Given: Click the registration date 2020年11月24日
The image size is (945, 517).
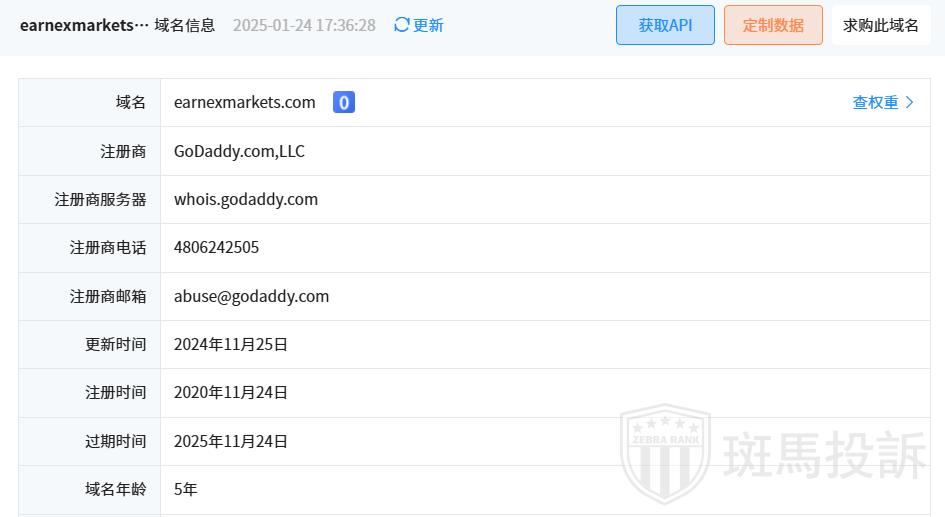Looking at the screenshot, I should 231,393.
